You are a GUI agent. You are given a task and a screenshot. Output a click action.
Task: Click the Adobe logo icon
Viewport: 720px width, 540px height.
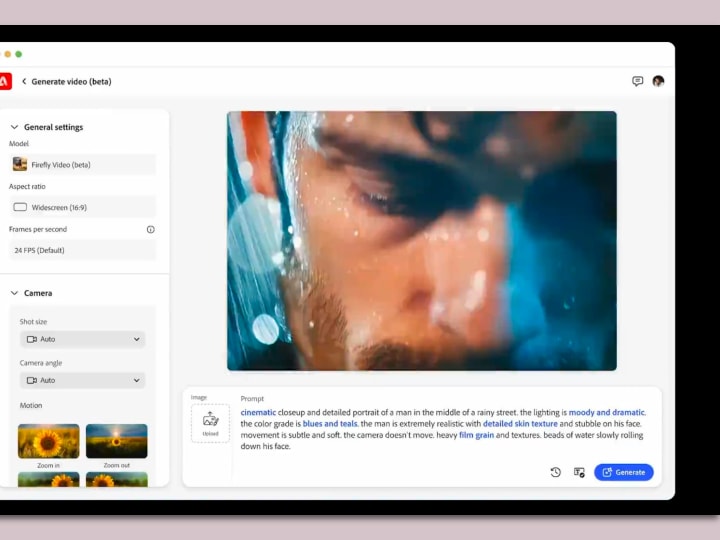point(5,82)
